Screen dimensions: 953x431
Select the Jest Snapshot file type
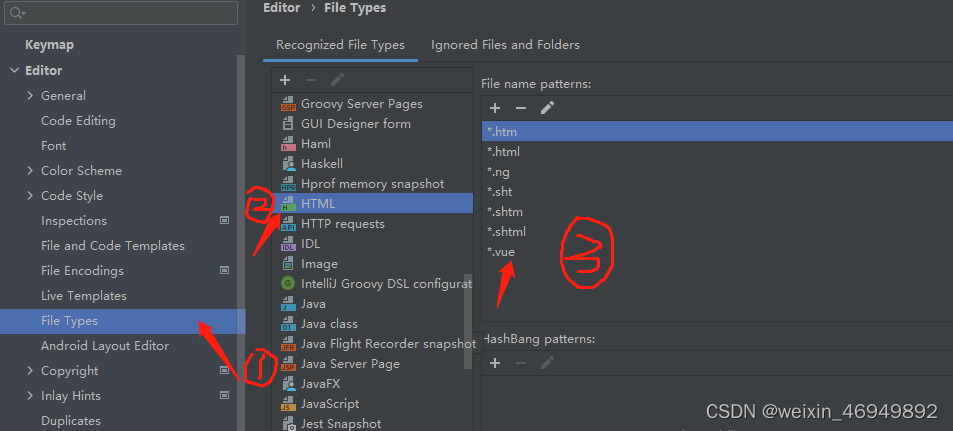point(373,424)
